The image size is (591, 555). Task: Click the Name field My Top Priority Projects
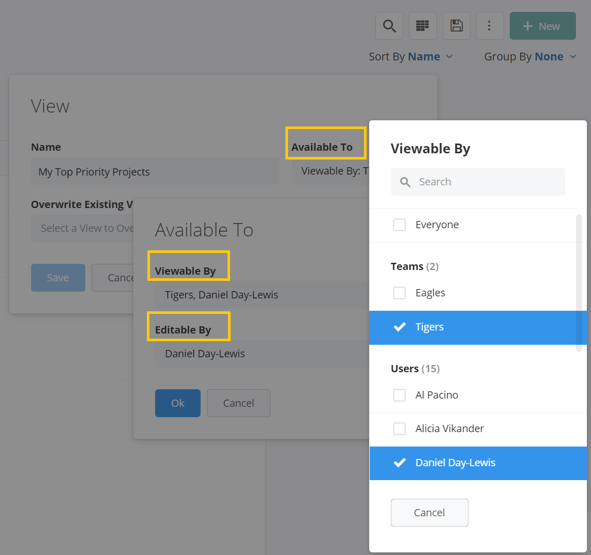pyautogui.click(x=155, y=172)
